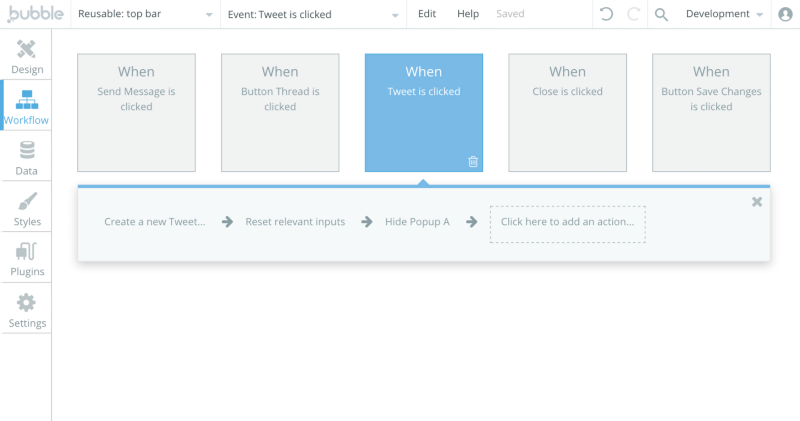Click the redo arrow icon
800x421 pixels.
633,14
